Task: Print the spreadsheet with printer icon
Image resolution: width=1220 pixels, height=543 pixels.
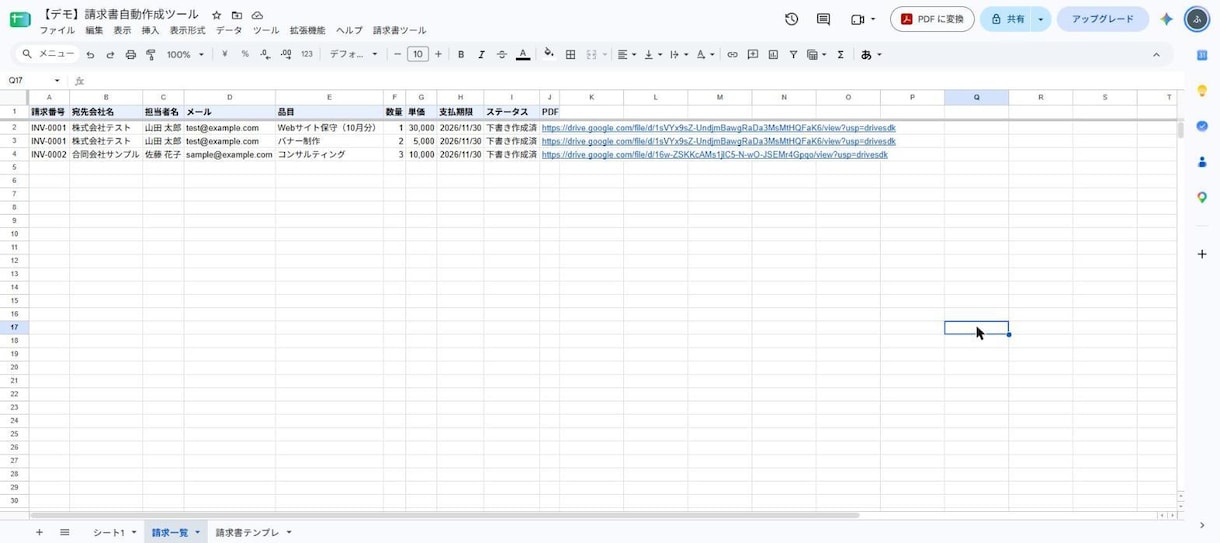Action: pos(131,55)
